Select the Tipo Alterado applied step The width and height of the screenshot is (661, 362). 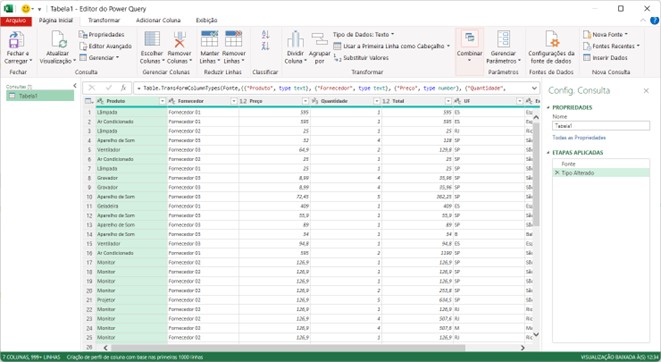click(601, 173)
